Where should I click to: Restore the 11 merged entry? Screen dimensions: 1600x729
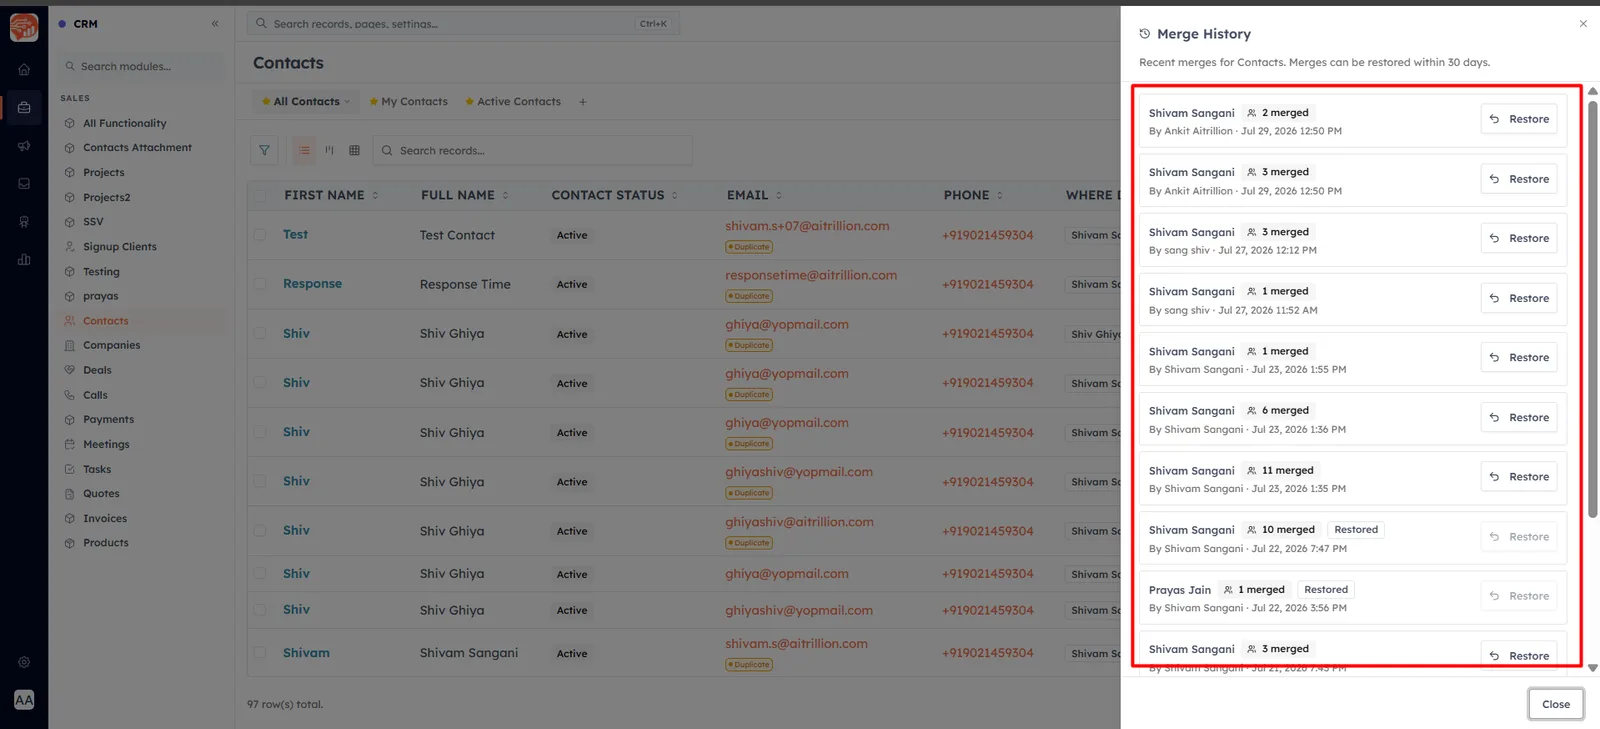pos(1518,477)
